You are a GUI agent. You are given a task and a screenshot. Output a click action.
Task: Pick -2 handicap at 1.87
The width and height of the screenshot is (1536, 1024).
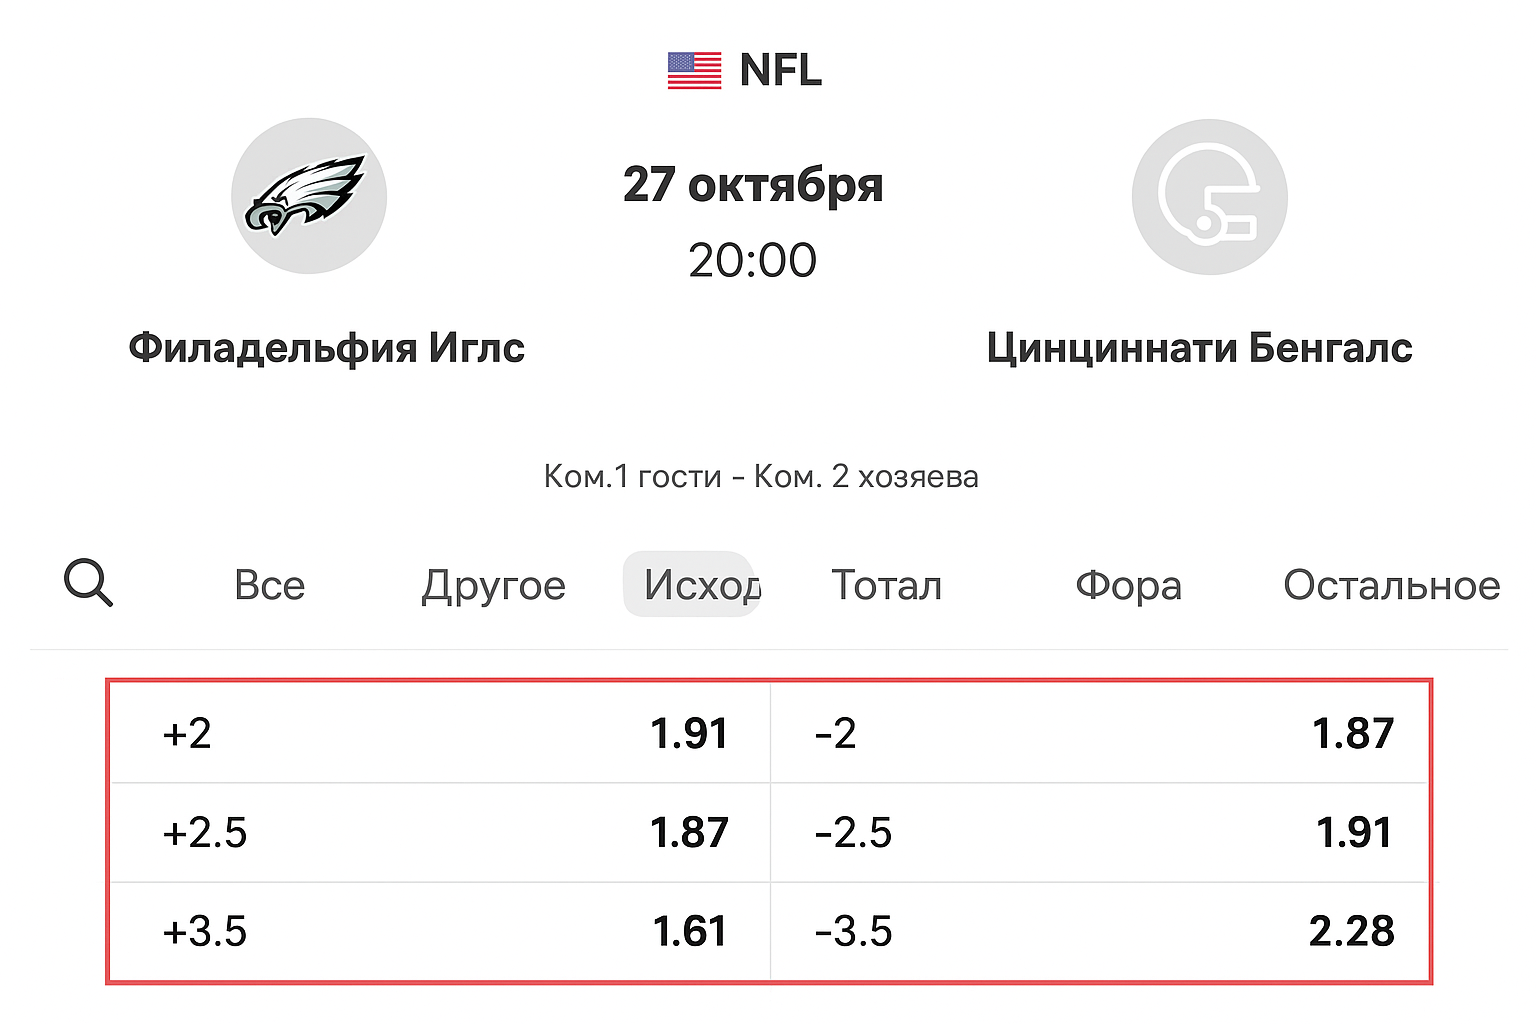click(1100, 733)
